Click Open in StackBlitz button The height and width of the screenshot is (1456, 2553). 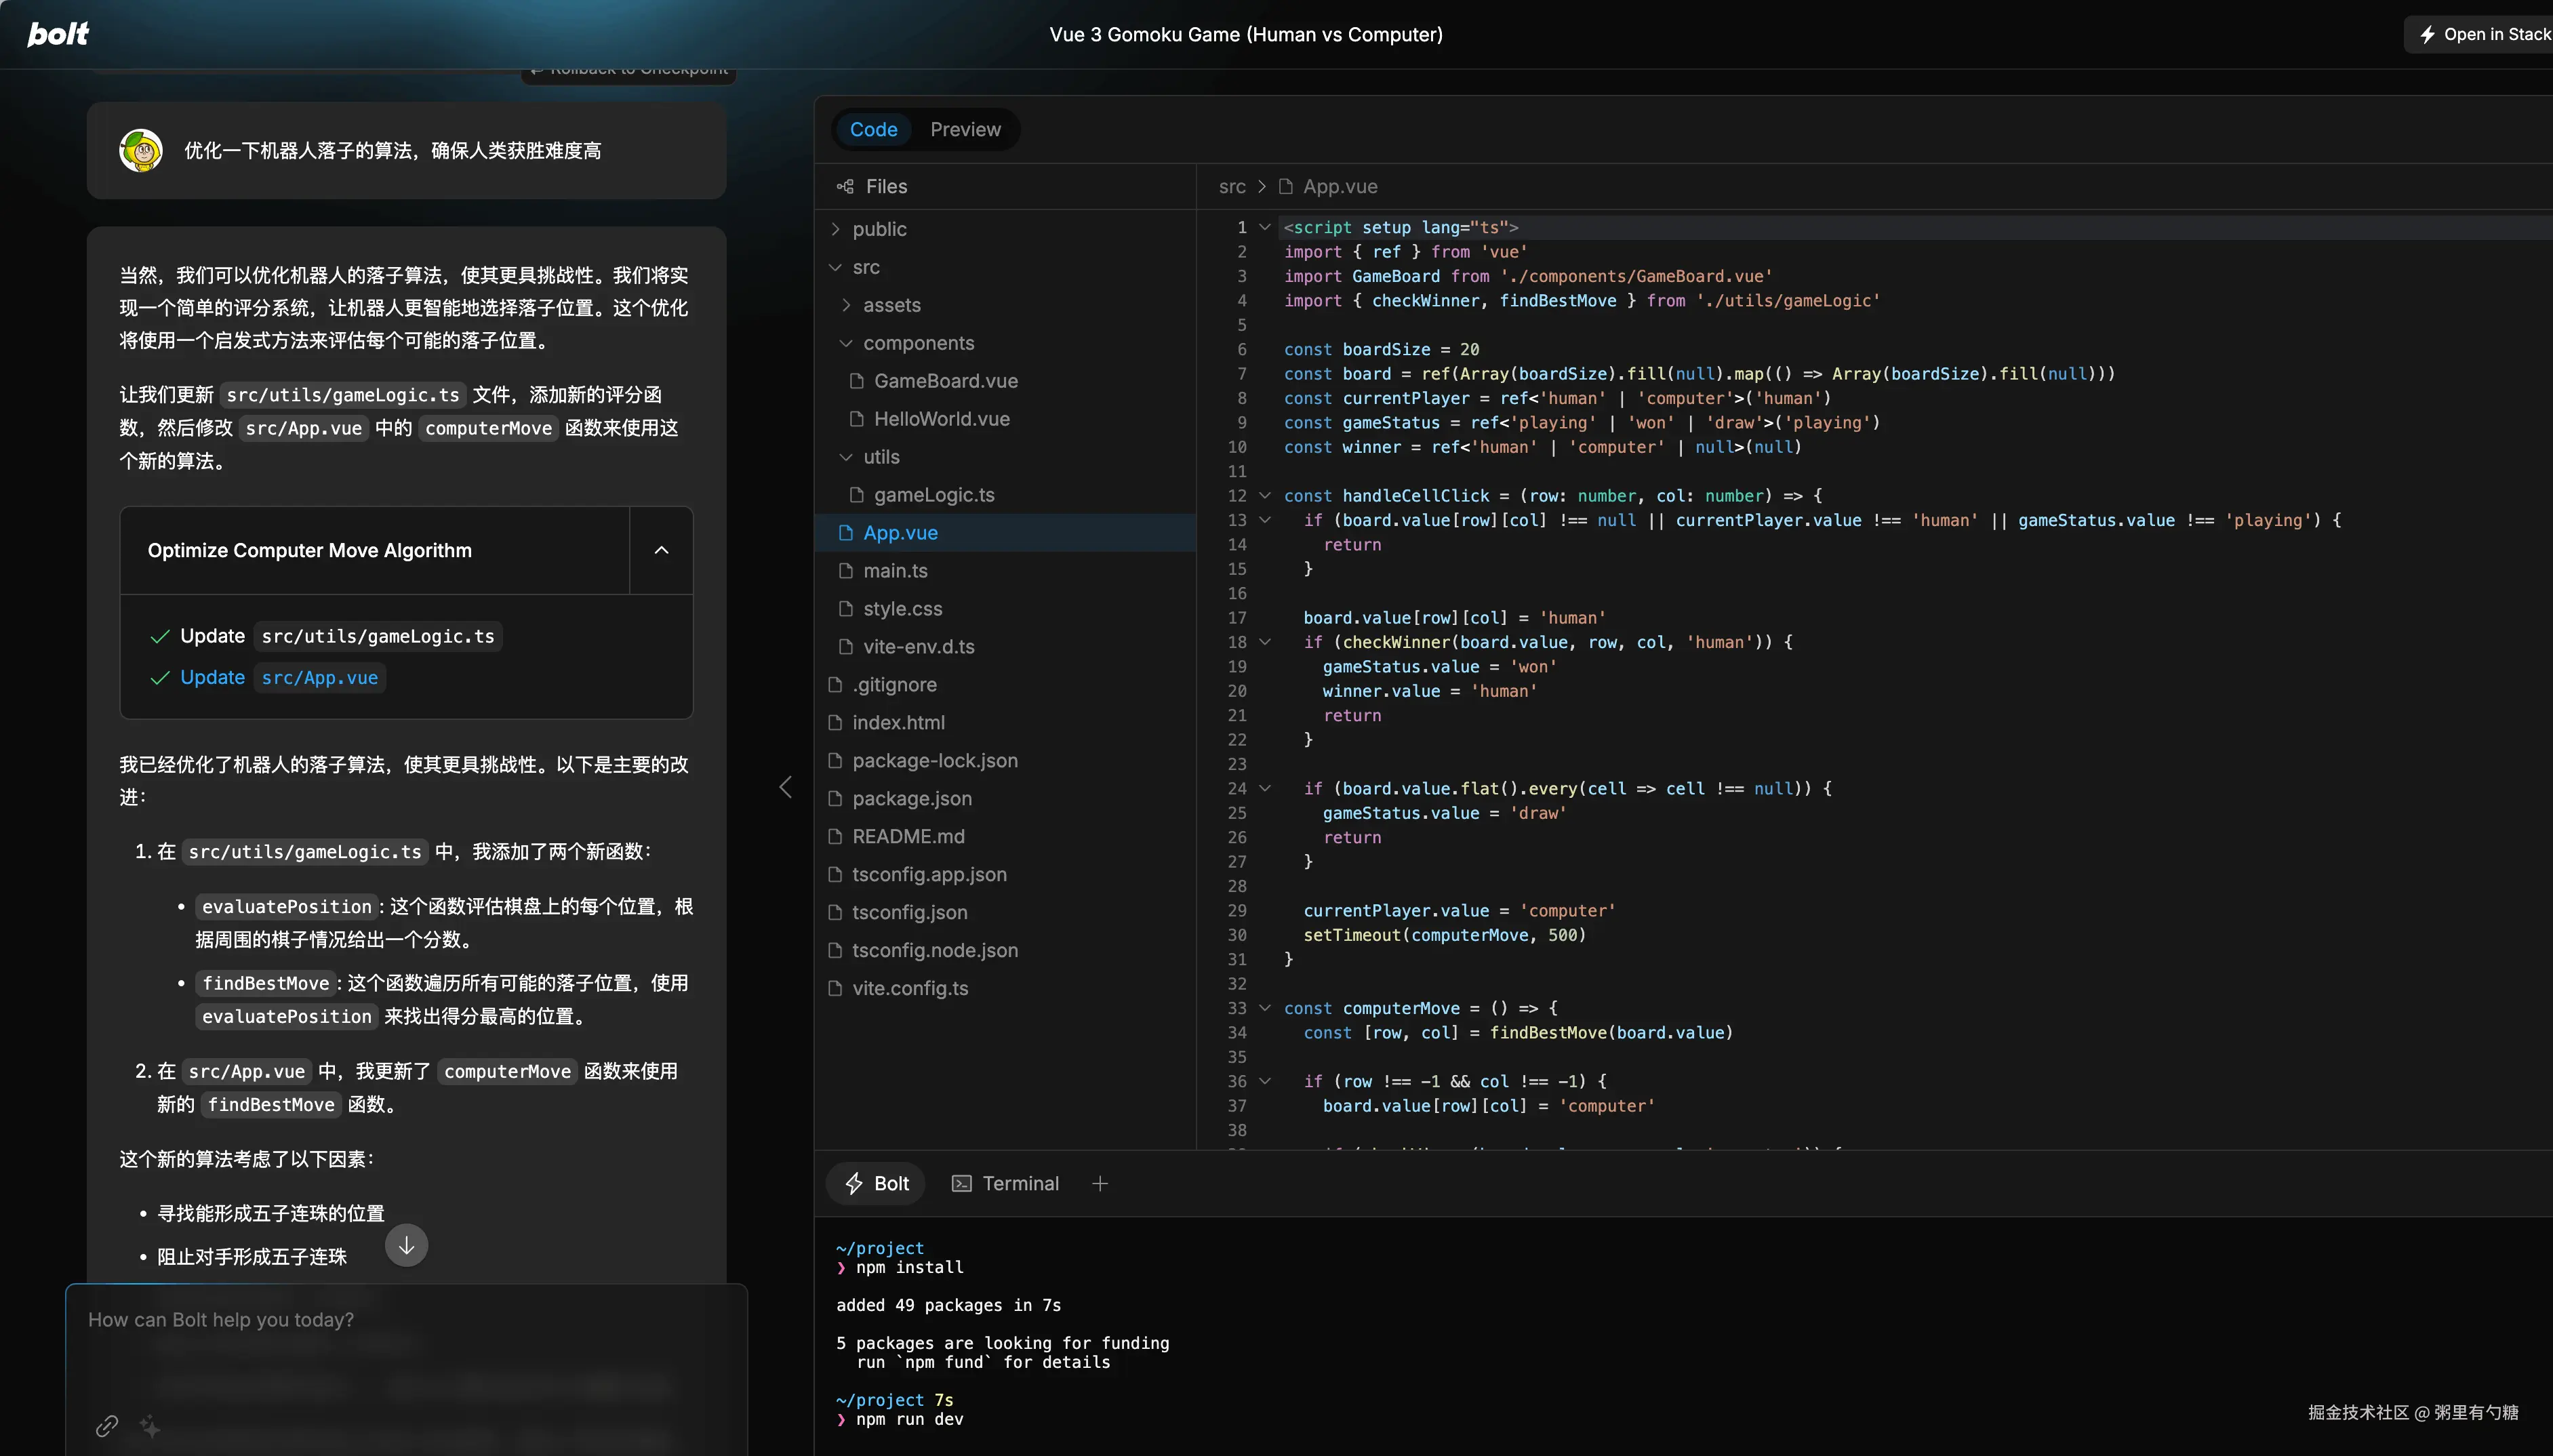point(2484,34)
